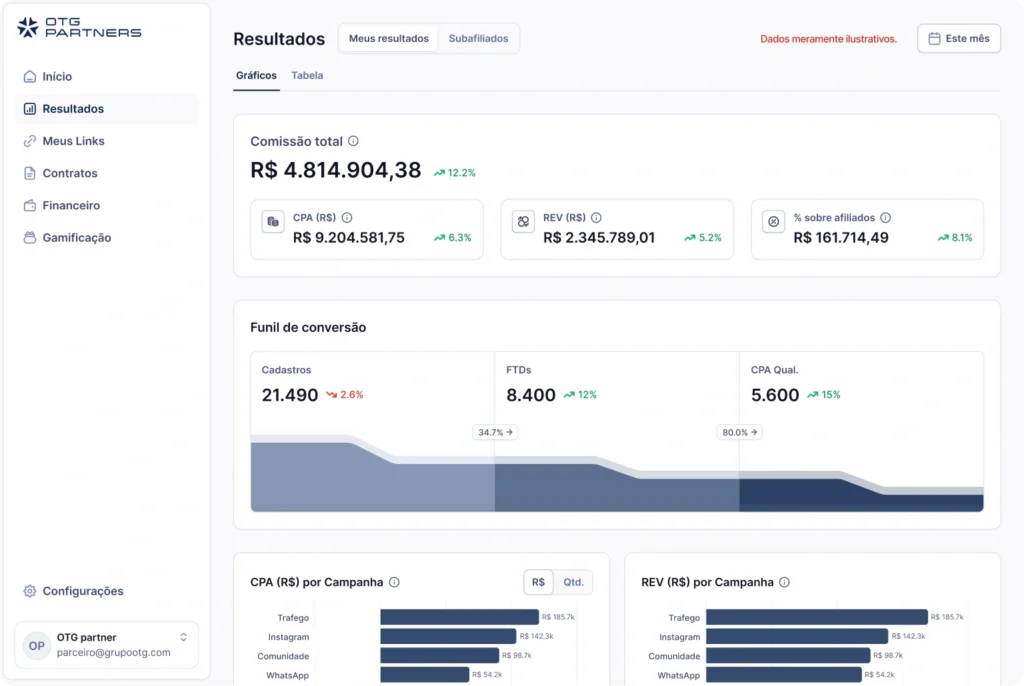Click info icon next to CPA por Campanha
The width and height of the screenshot is (1024, 686).
[394, 582]
